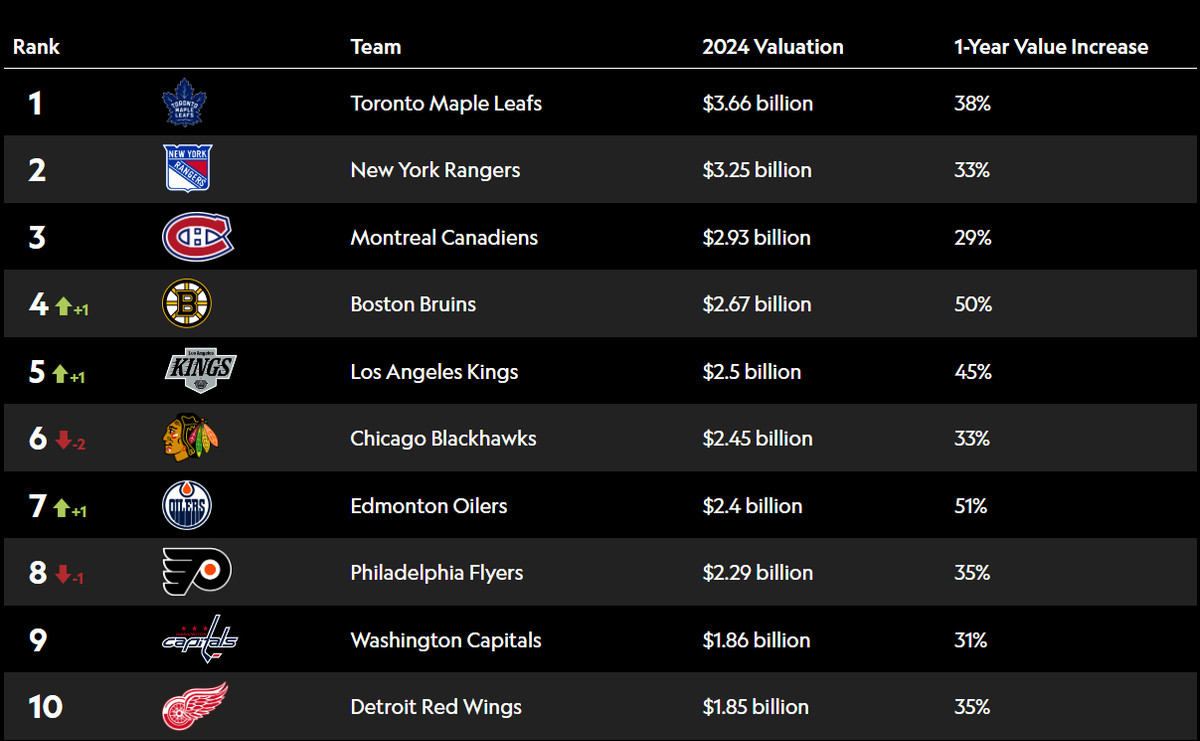
Task: Sort by the Team column header
Action: 376,47
